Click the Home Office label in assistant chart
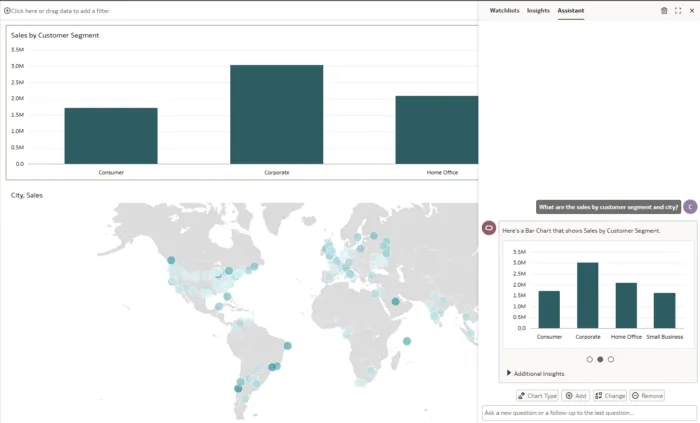 click(626, 337)
